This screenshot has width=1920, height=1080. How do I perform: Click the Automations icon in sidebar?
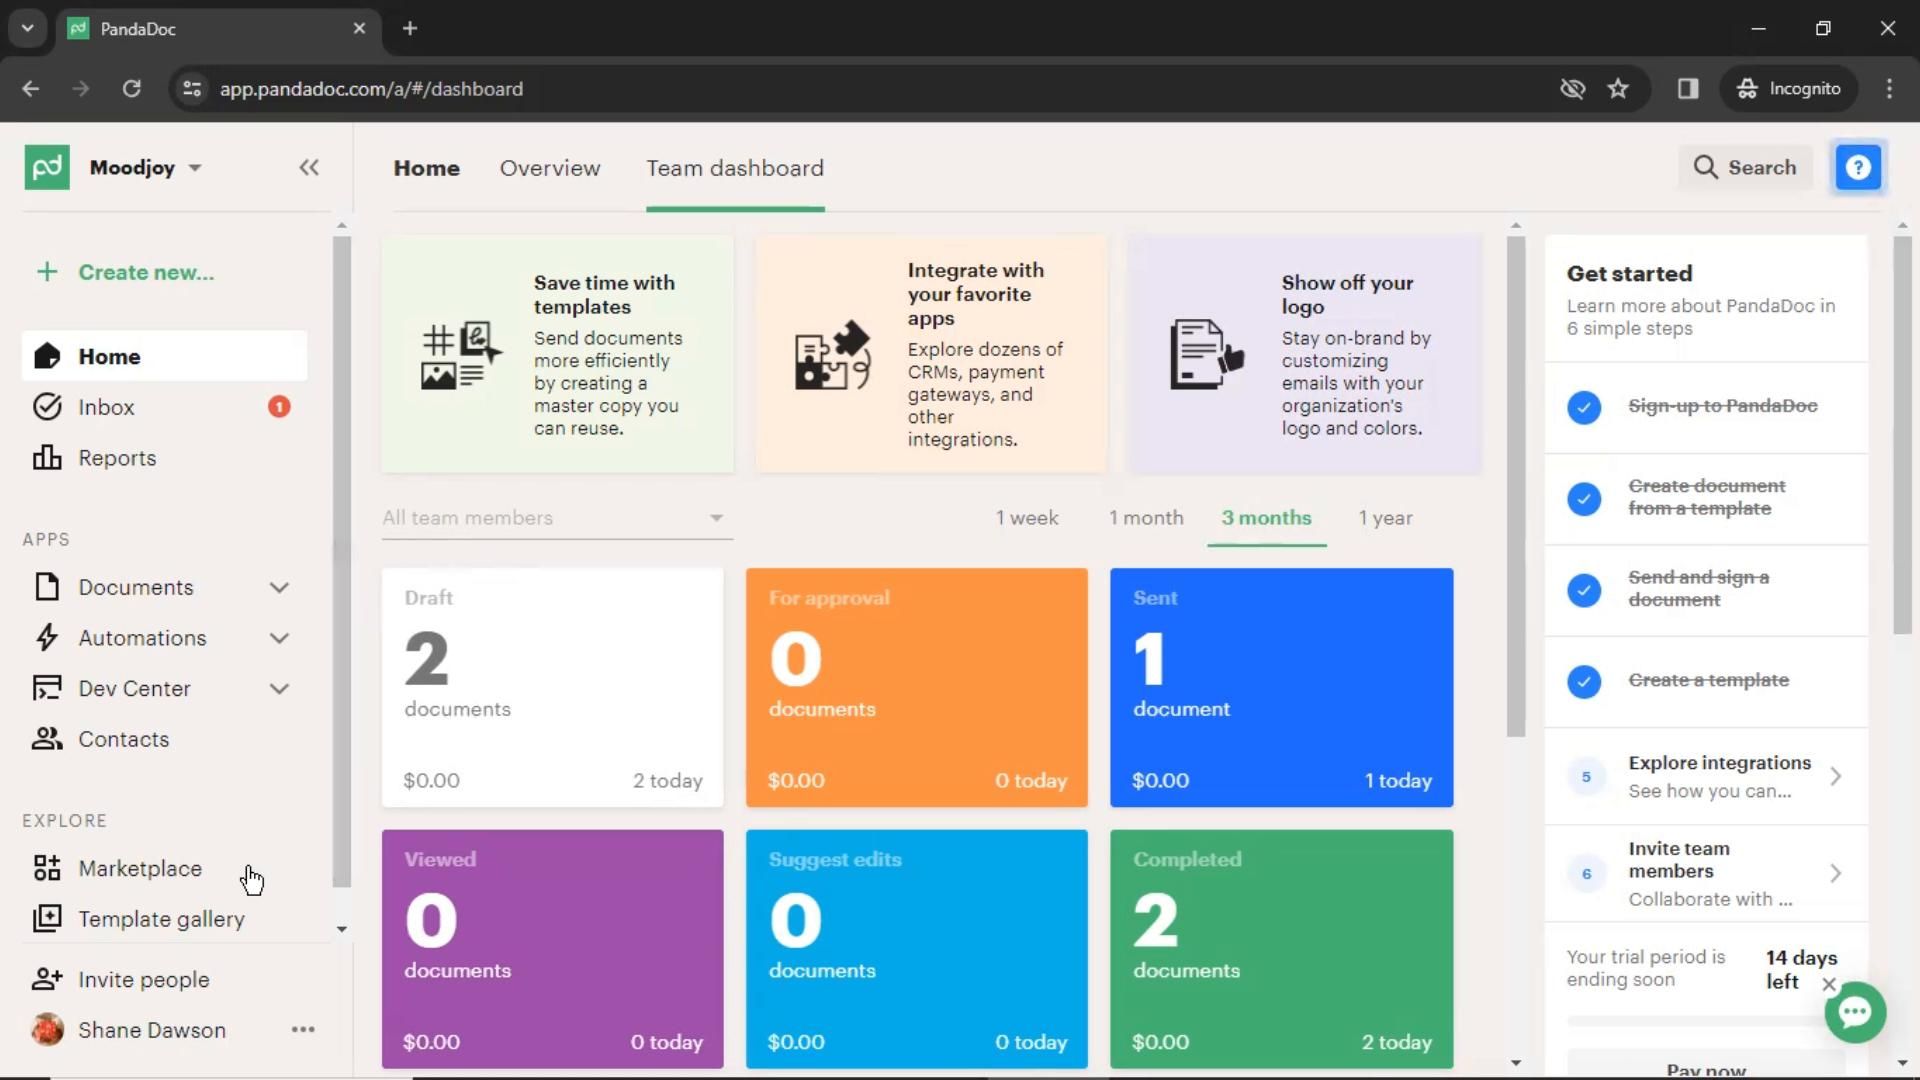pos(46,637)
